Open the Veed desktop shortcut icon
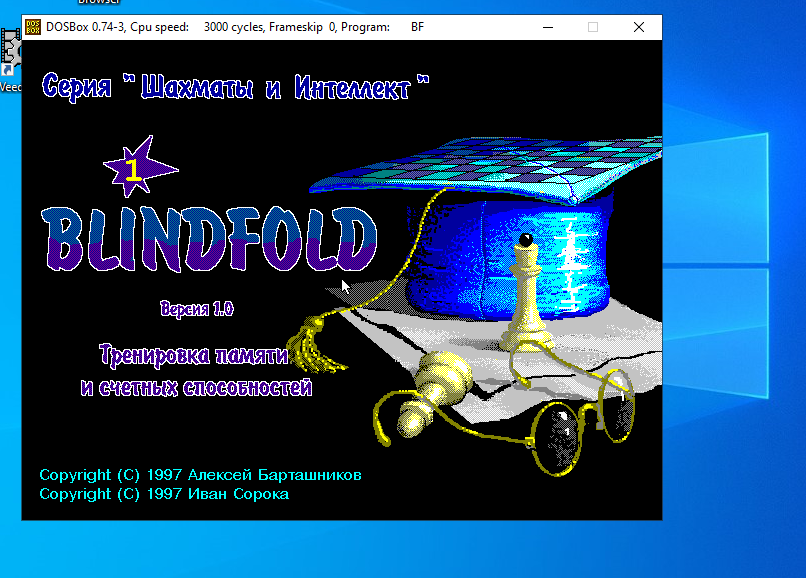 tap(11, 56)
